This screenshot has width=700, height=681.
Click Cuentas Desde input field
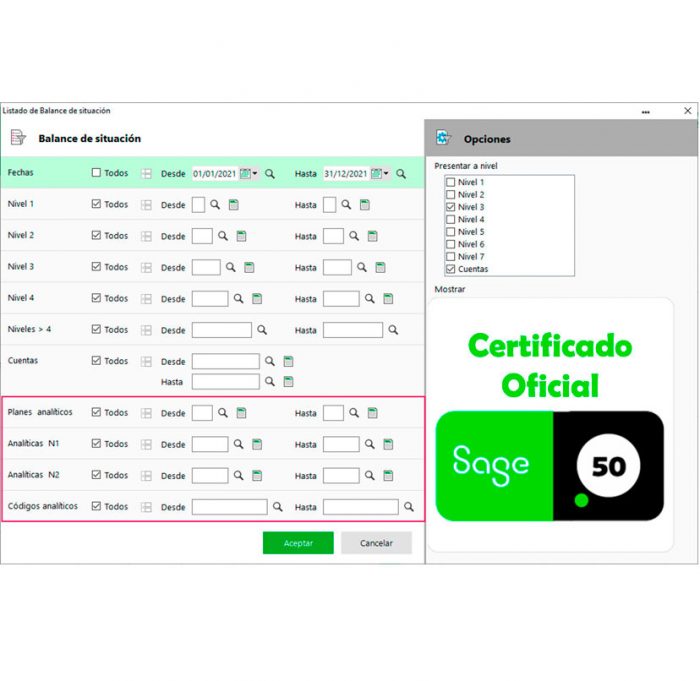(225, 361)
